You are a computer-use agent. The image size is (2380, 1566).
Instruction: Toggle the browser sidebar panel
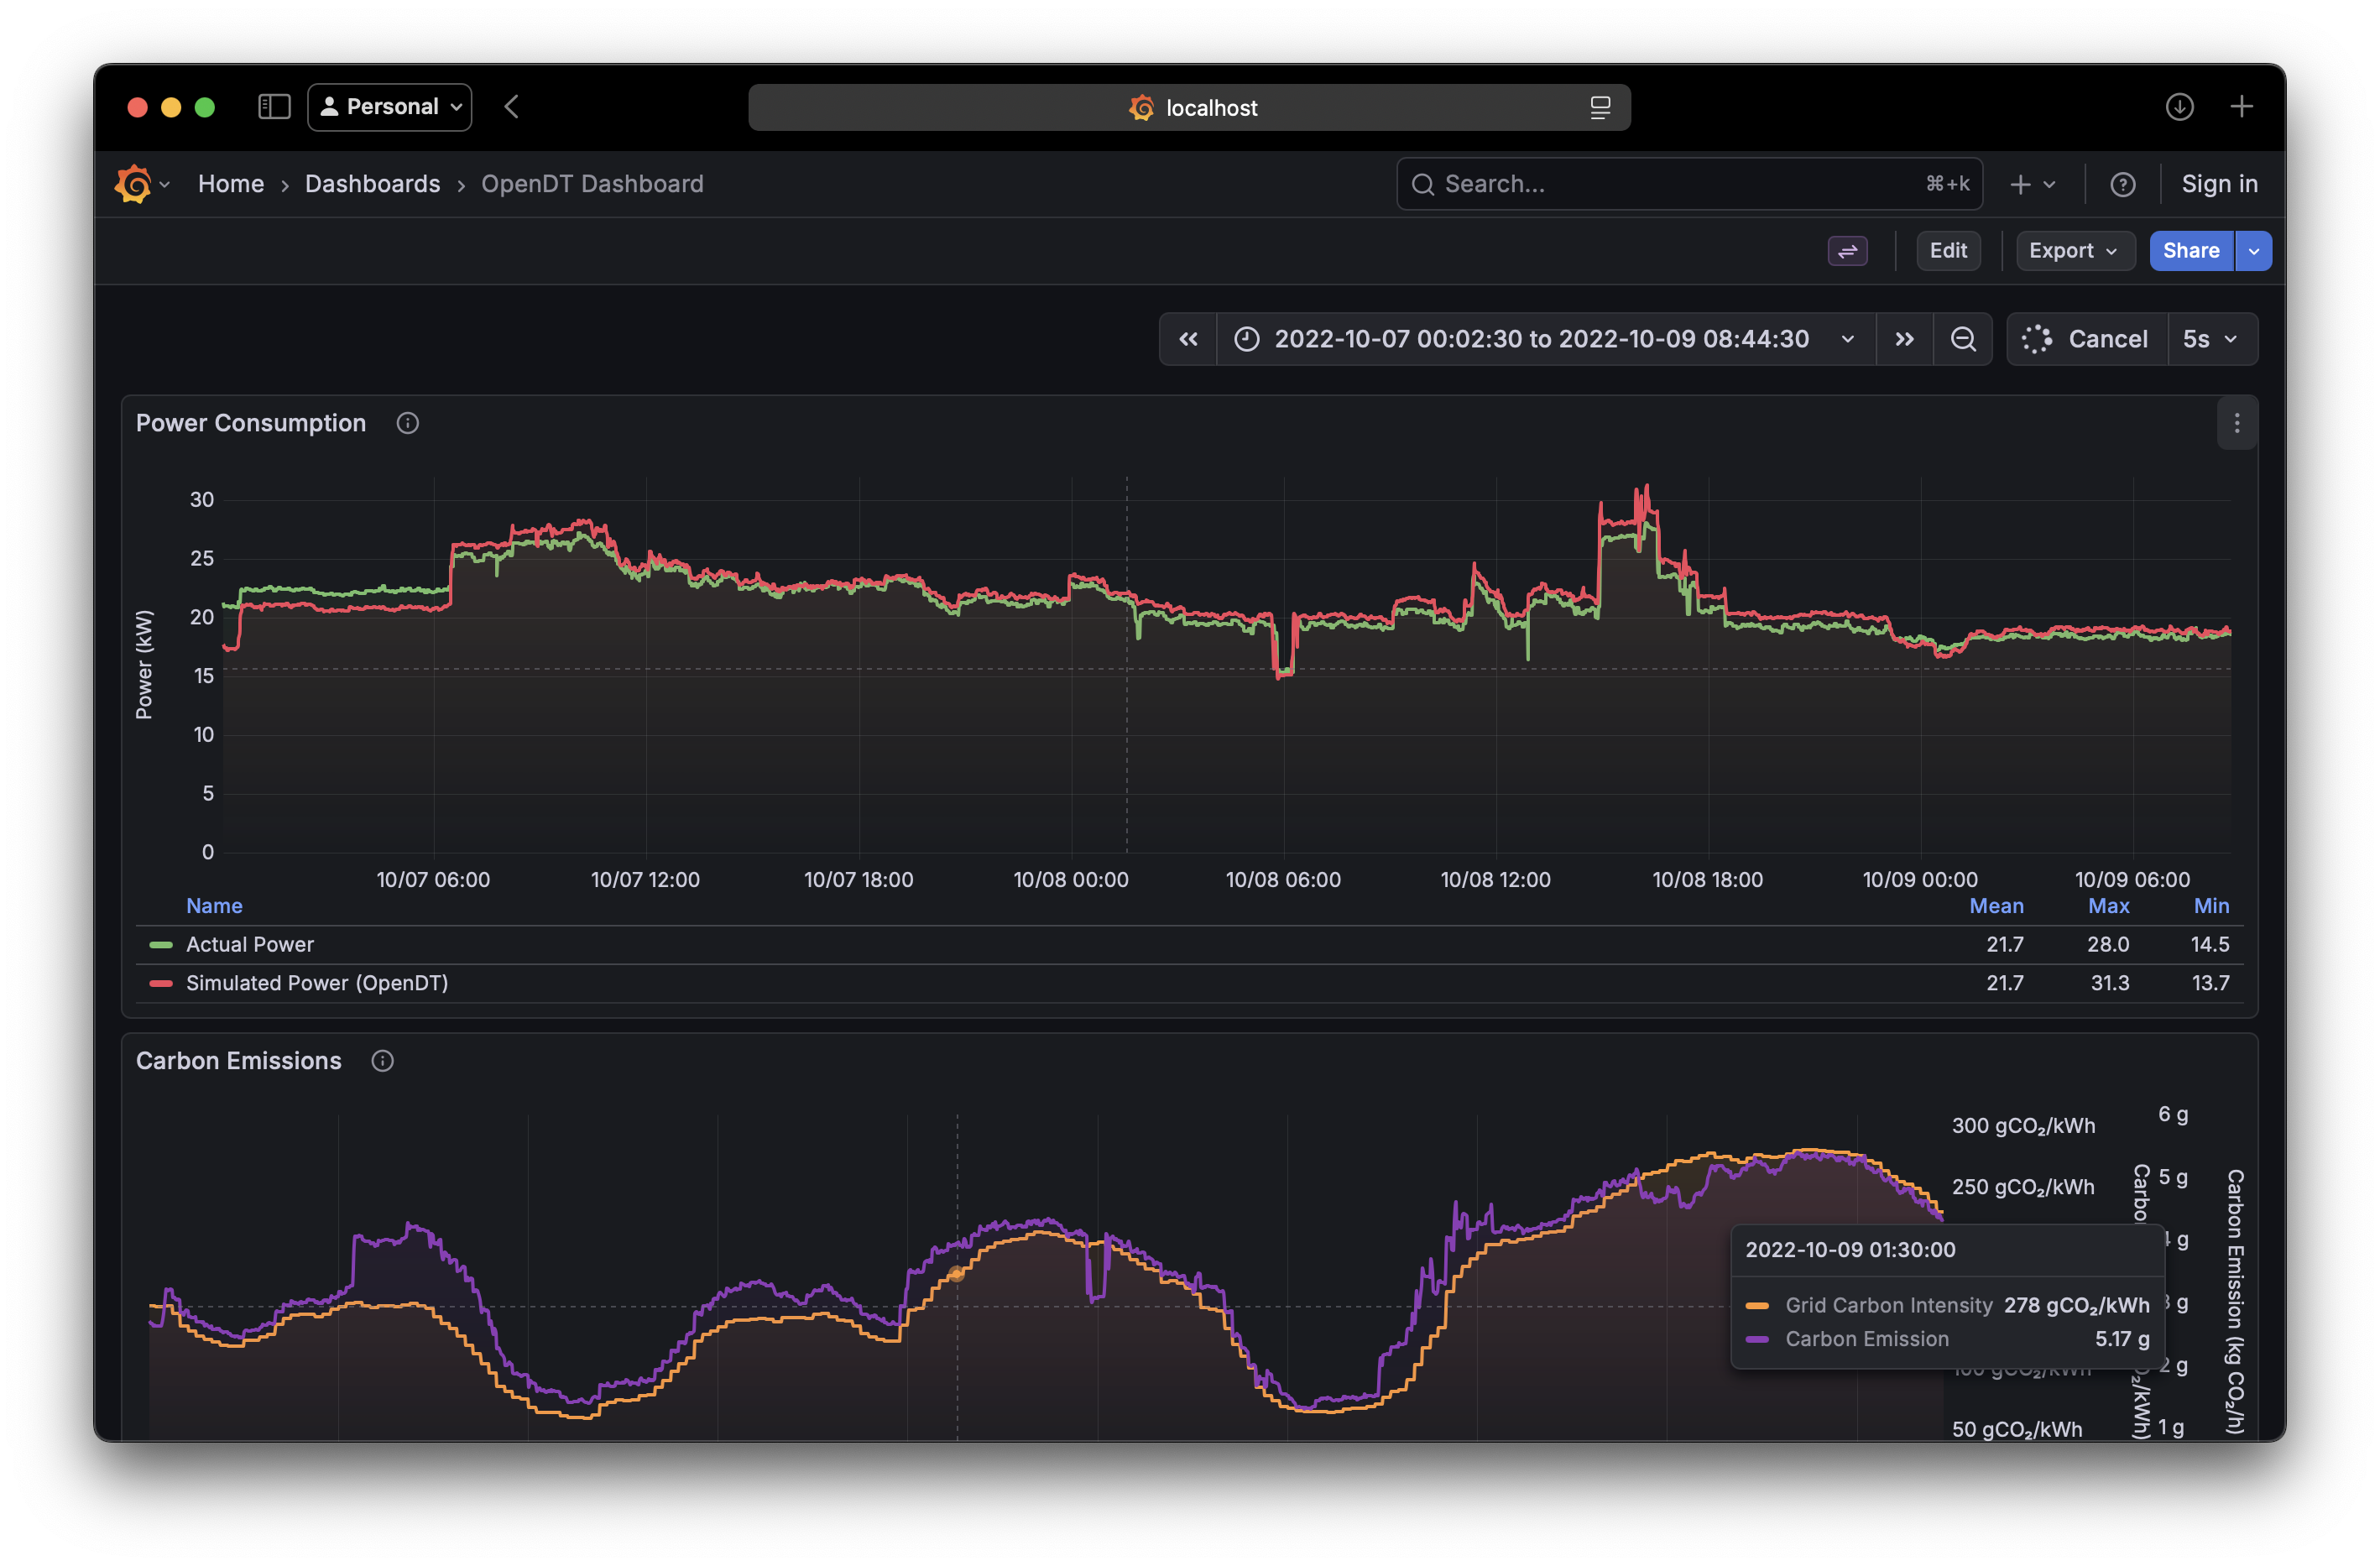point(273,106)
